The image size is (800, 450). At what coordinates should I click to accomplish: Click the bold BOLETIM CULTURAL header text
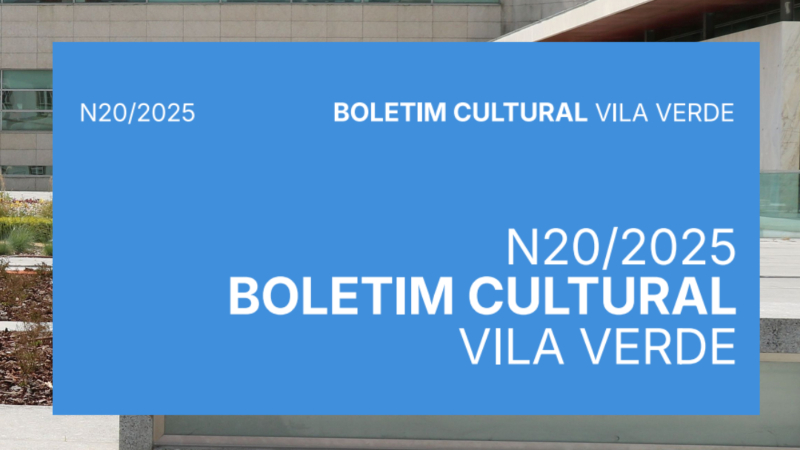(460, 113)
